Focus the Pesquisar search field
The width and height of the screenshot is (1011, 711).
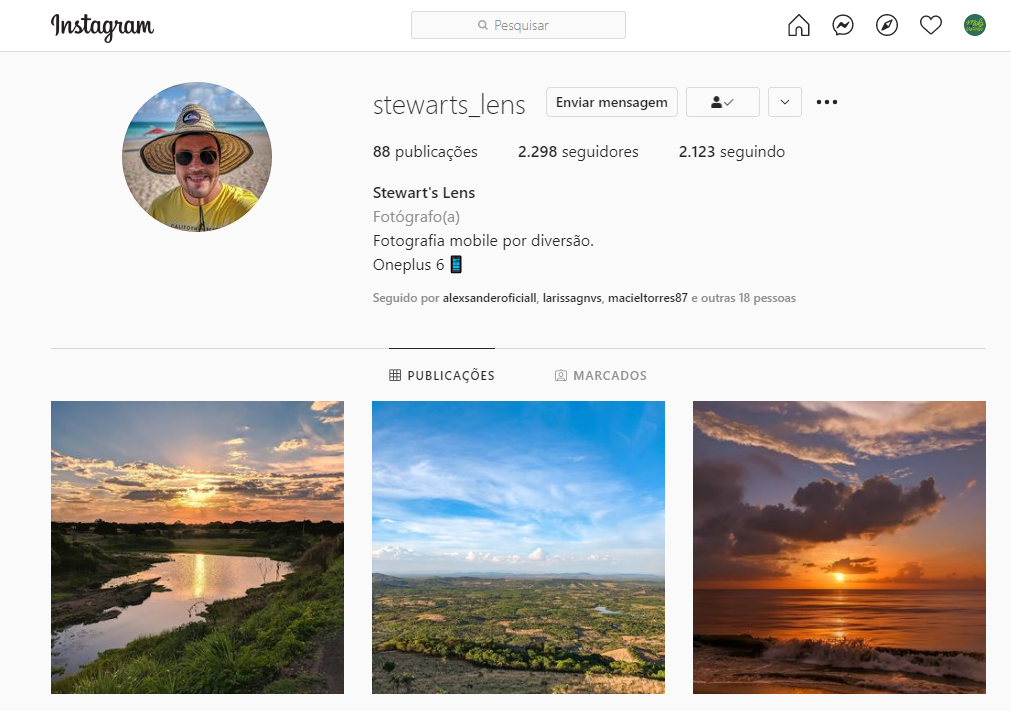pyautogui.click(x=518, y=25)
